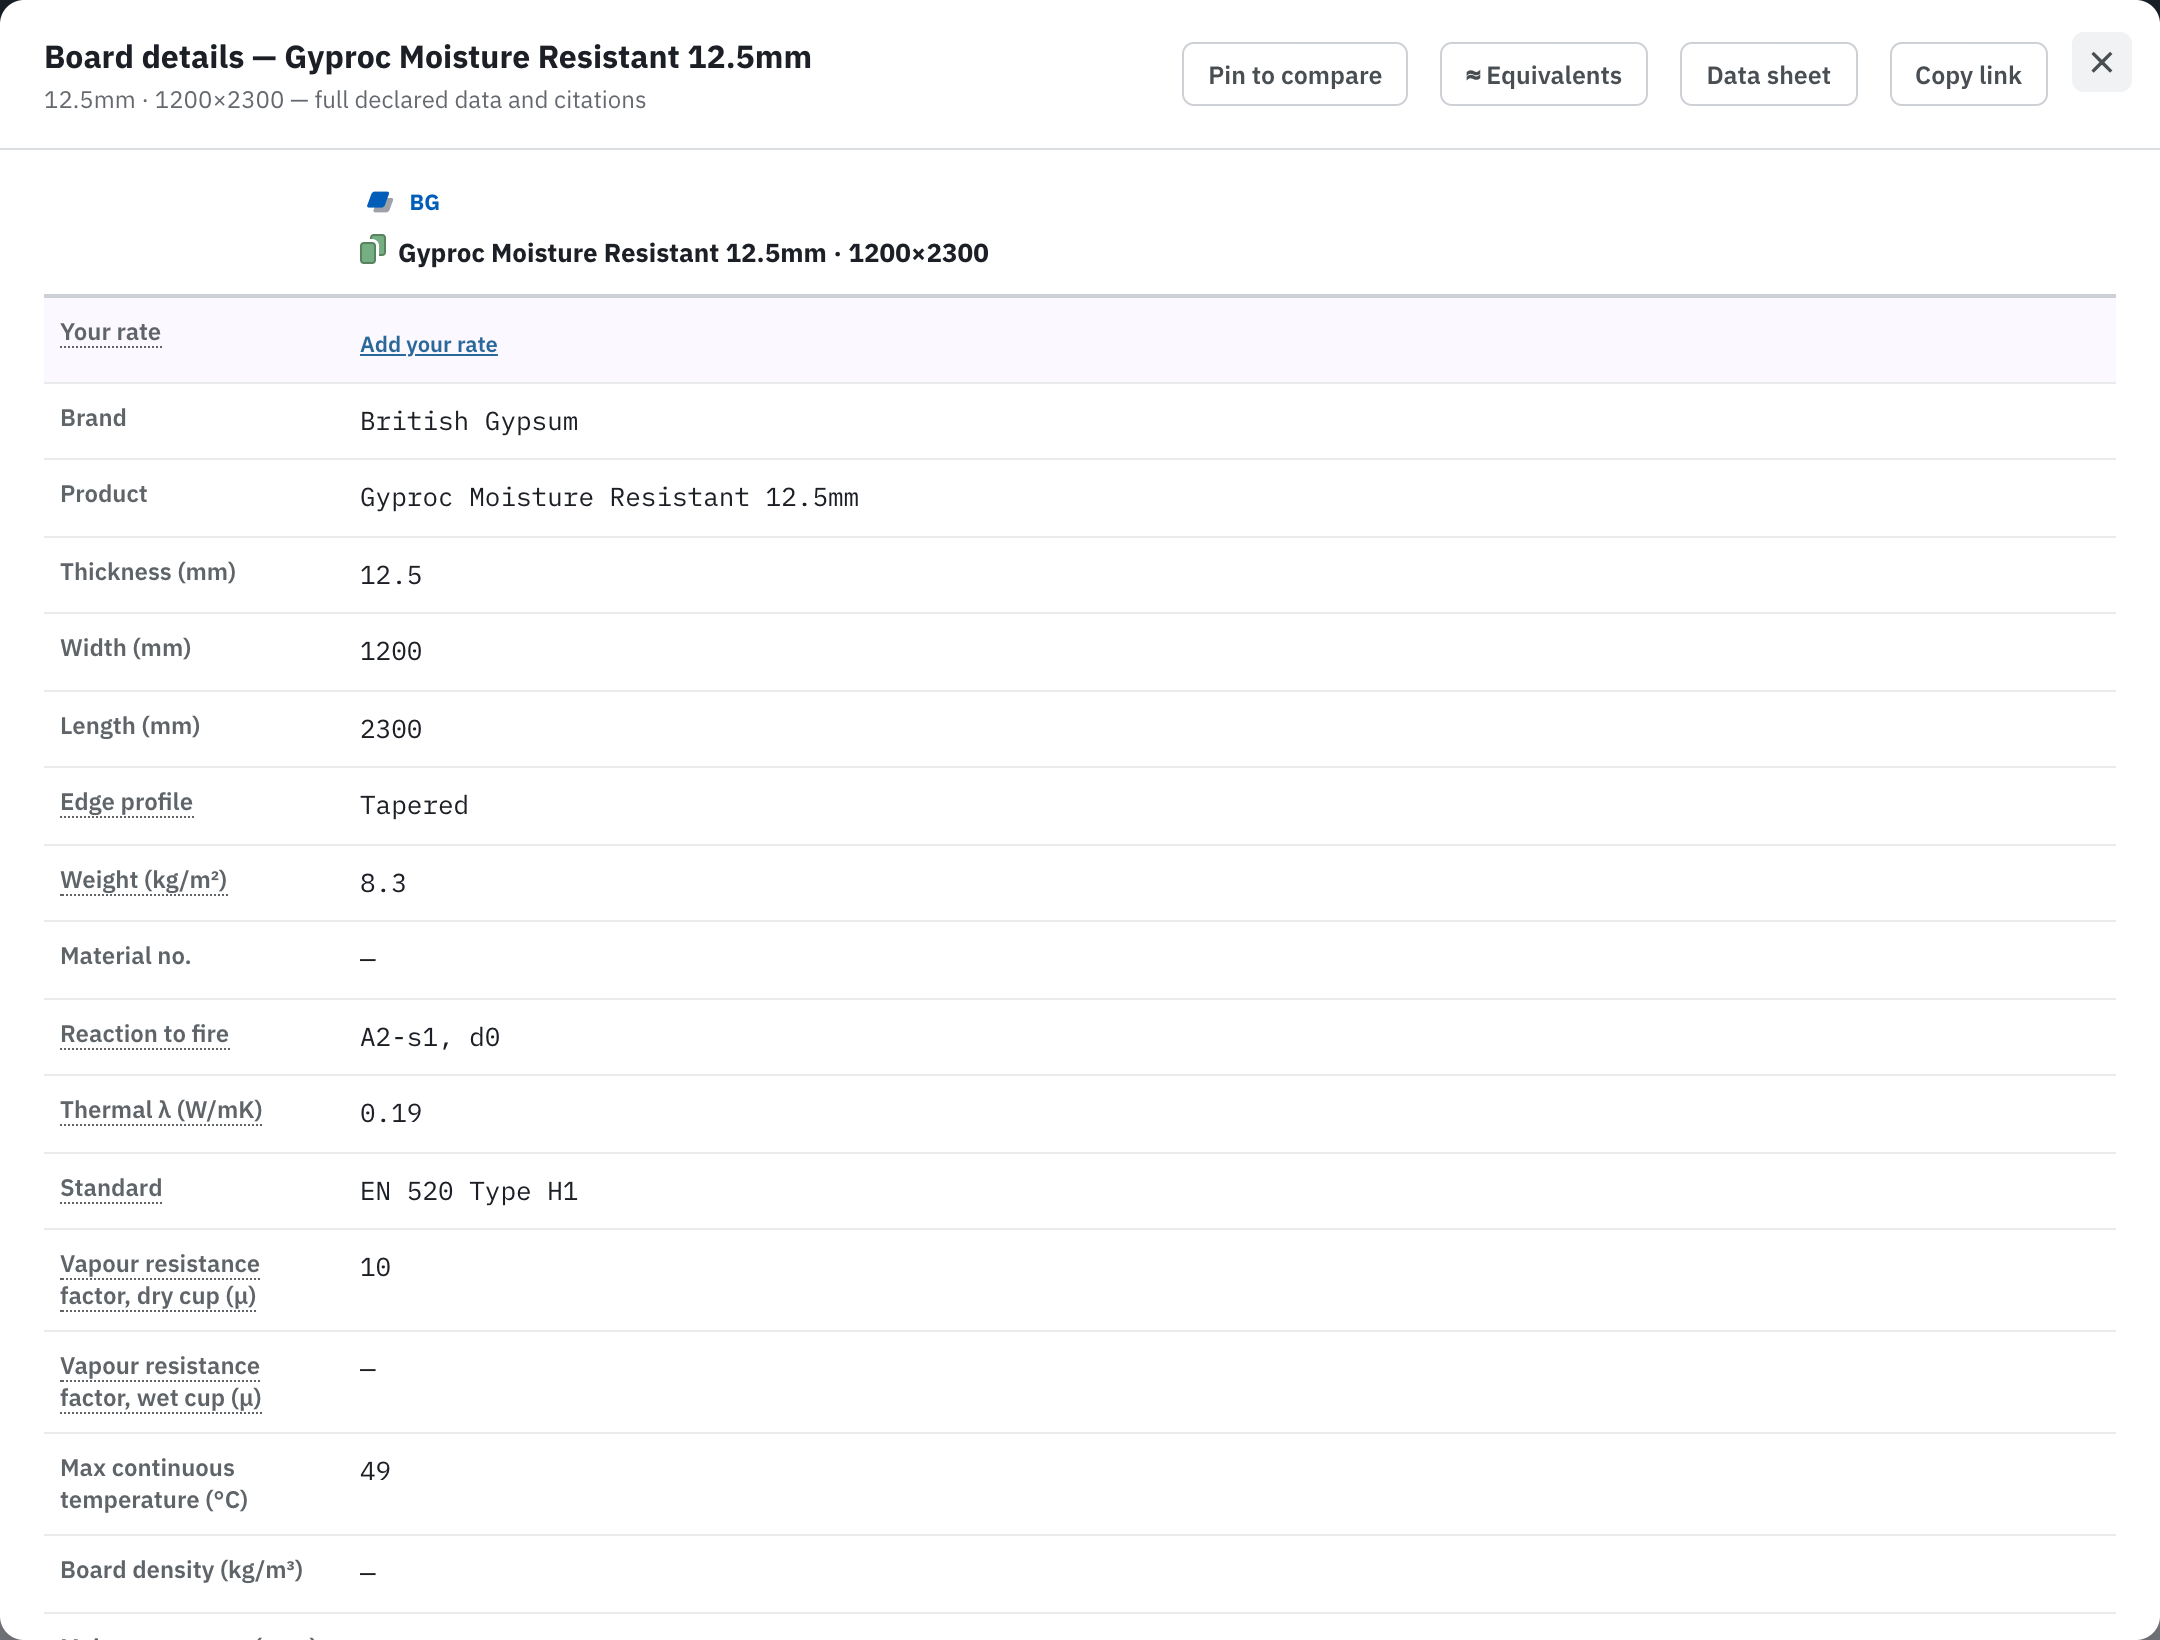Screen dimensions: 2160x1640
Task: Copy link to this board
Action: point(1968,75)
